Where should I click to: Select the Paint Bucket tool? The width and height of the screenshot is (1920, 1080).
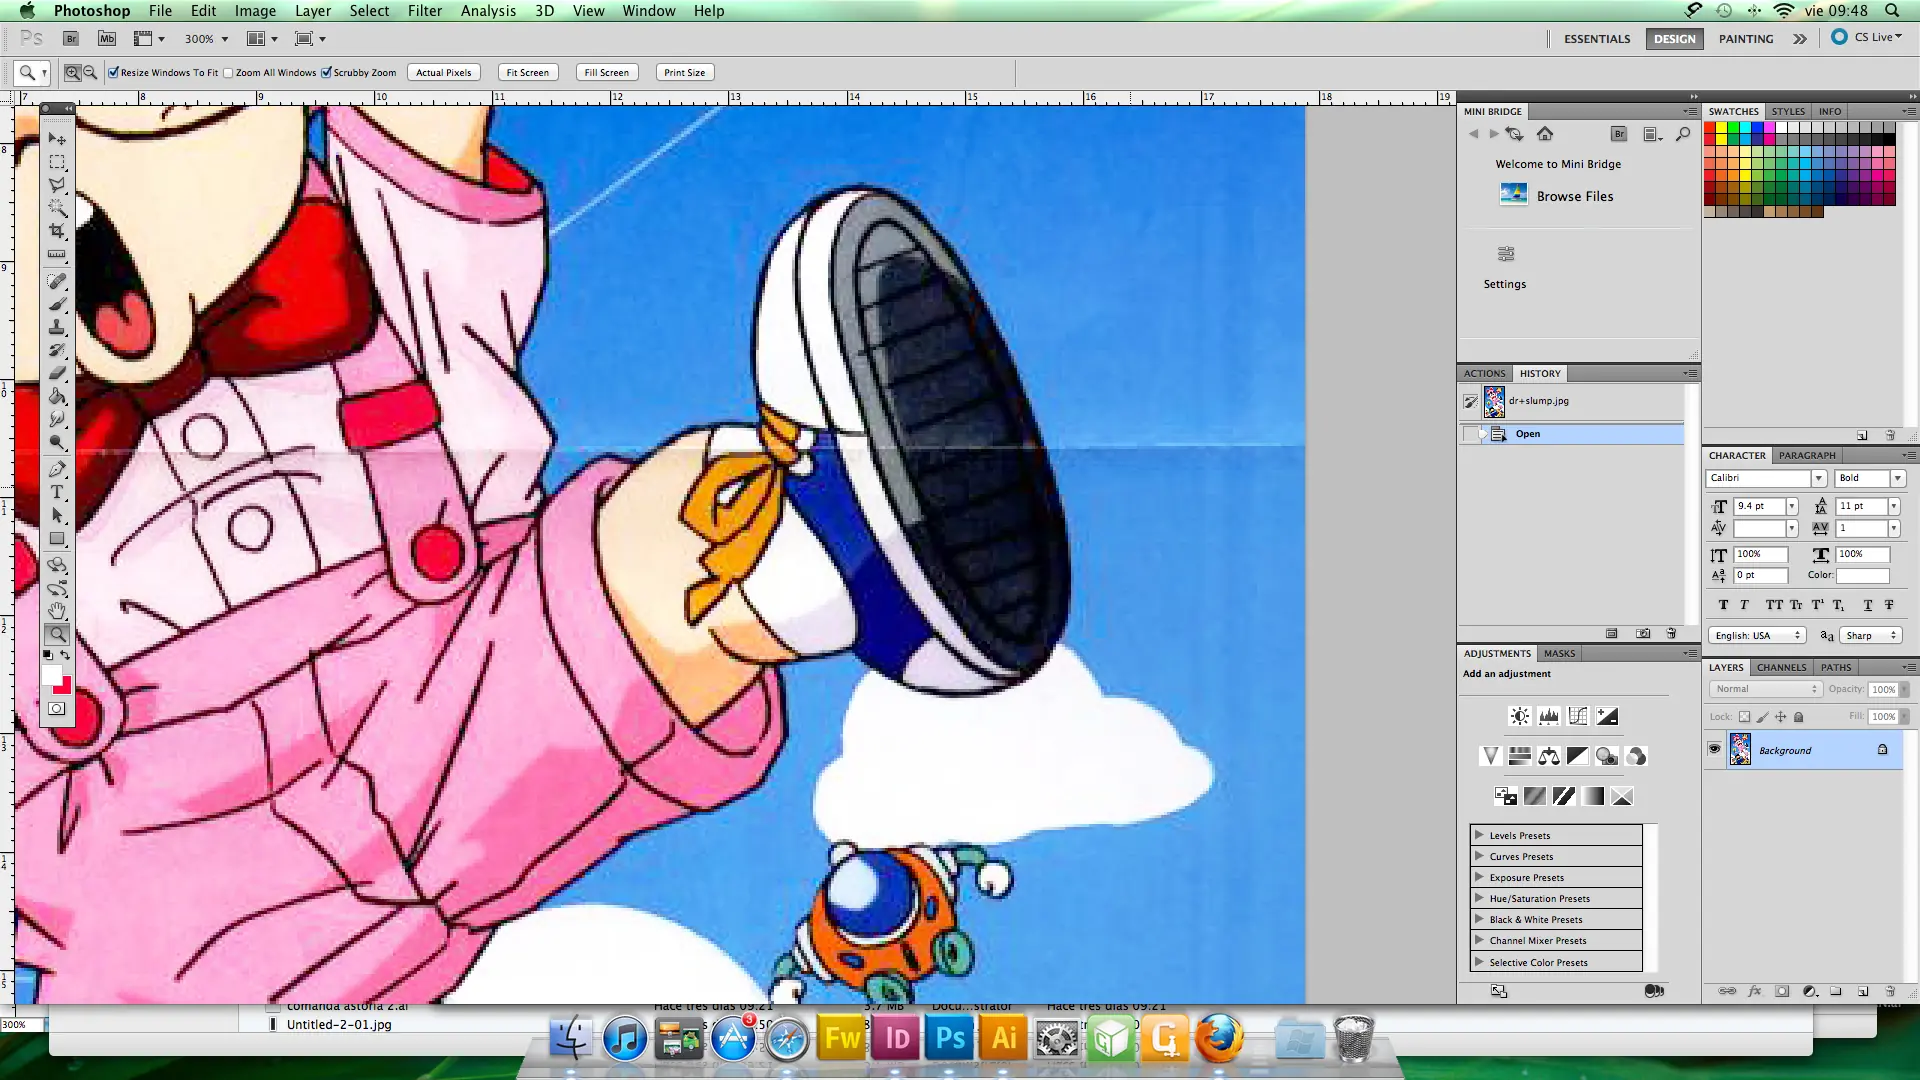point(57,396)
